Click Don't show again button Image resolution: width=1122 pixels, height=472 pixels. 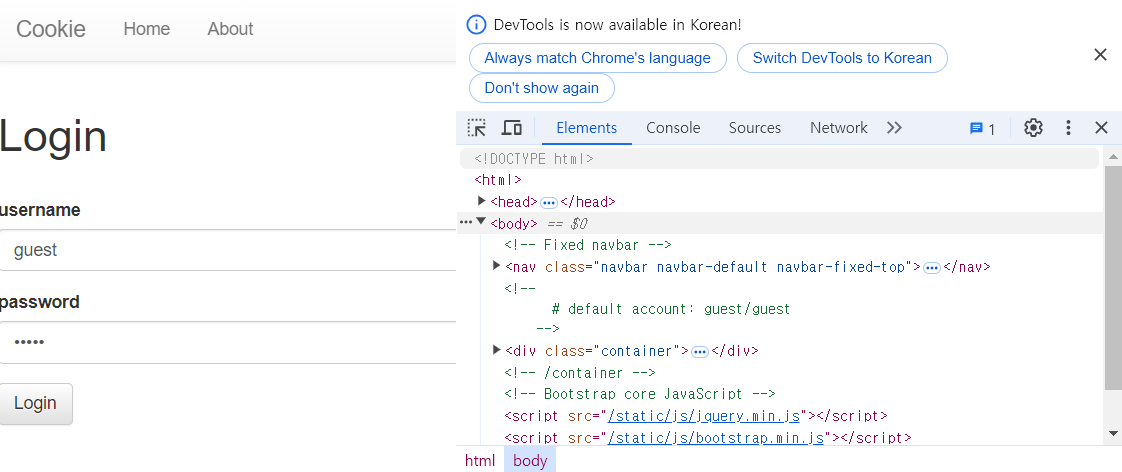point(542,88)
